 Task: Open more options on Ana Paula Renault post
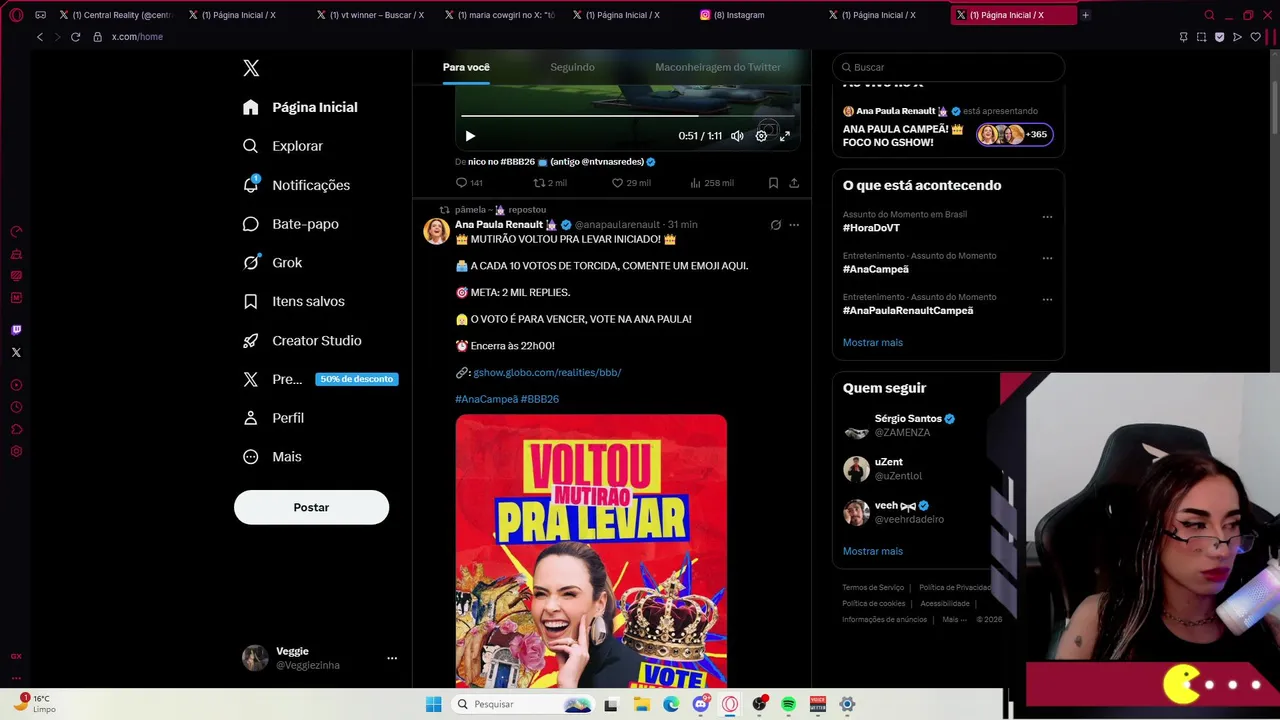794,225
